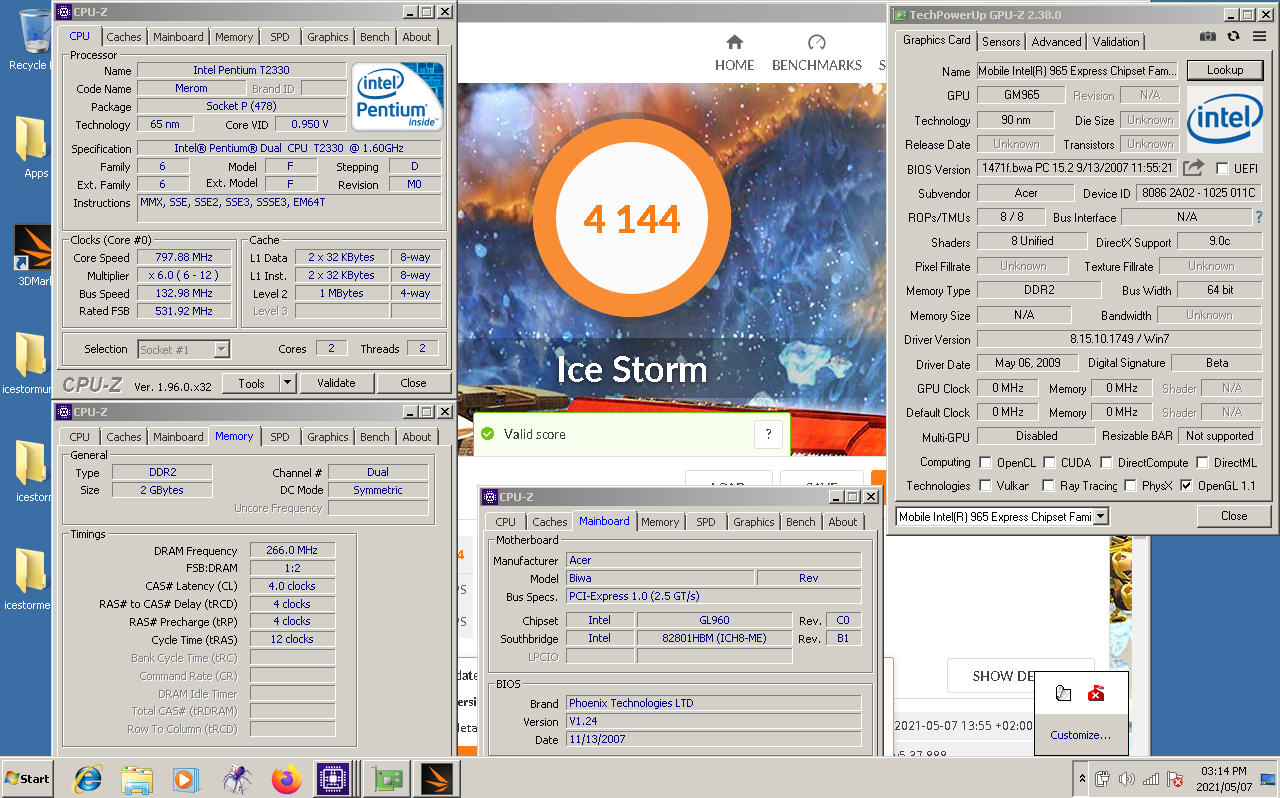Image resolution: width=1280 pixels, height=798 pixels.
Task: Open Windows Media Player from the taskbar
Action: coord(186,778)
